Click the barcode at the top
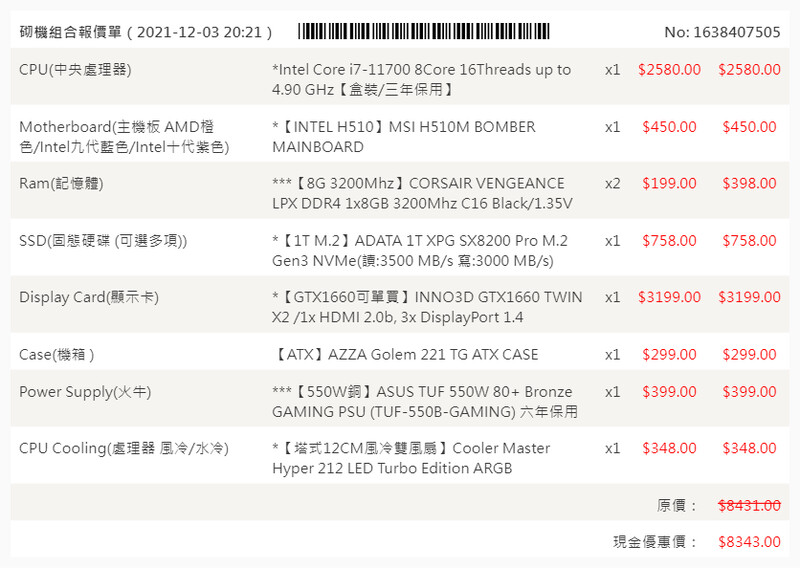 pyautogui.click(x=424, y=31)
